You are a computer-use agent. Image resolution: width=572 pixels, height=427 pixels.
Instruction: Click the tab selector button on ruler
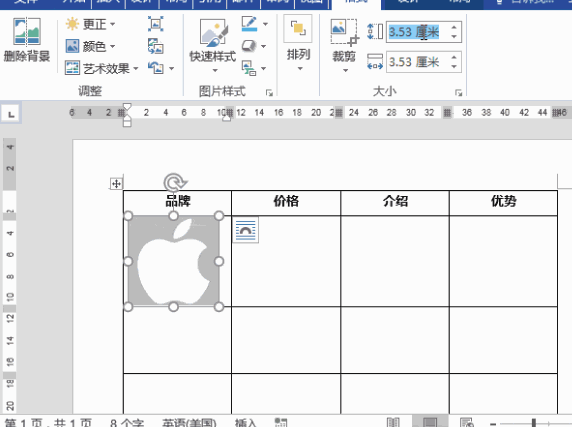[x=11, y=114]
